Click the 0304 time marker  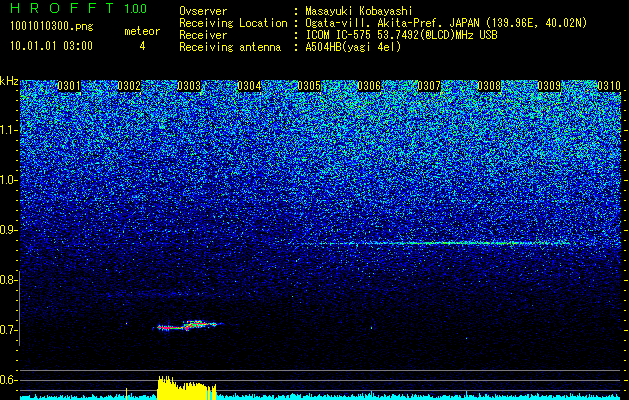tap(249, 86)
